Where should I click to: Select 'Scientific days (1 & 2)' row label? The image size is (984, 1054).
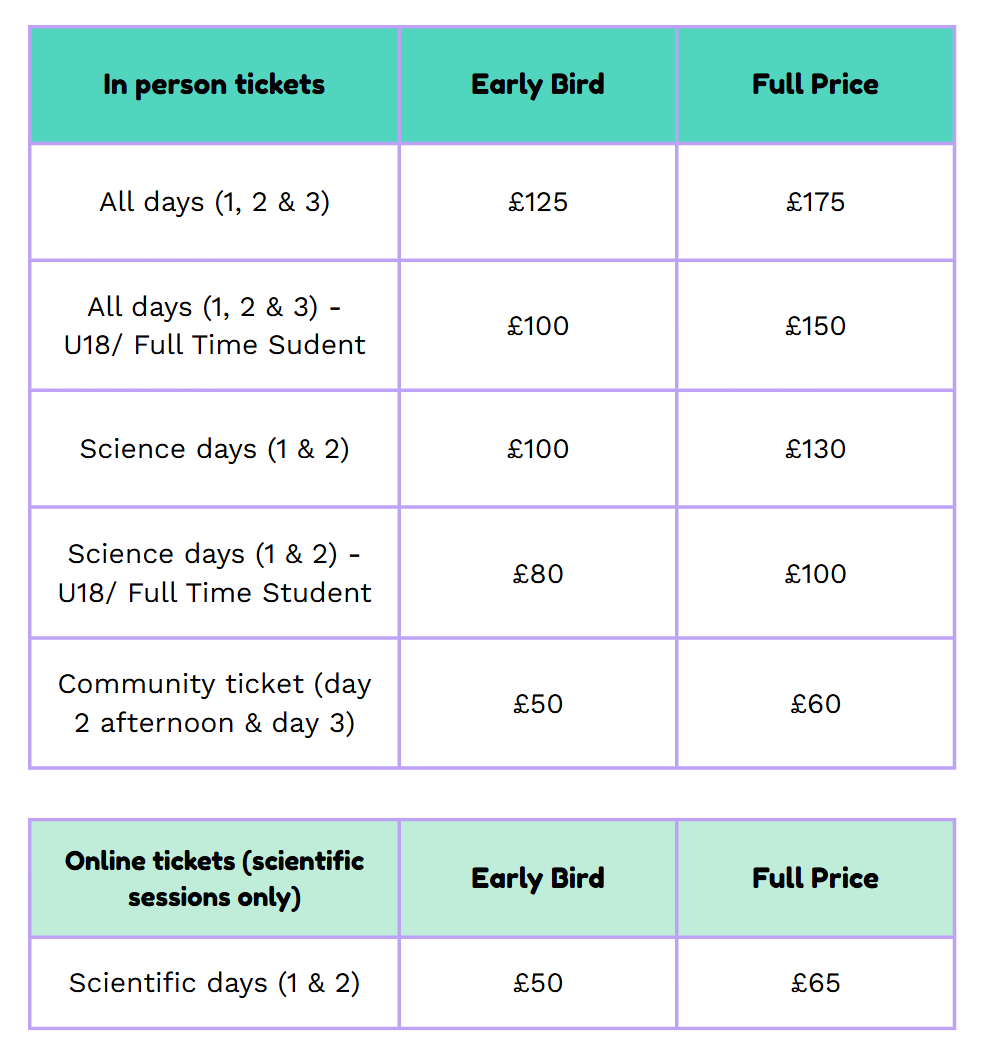(x=214, y=983)
